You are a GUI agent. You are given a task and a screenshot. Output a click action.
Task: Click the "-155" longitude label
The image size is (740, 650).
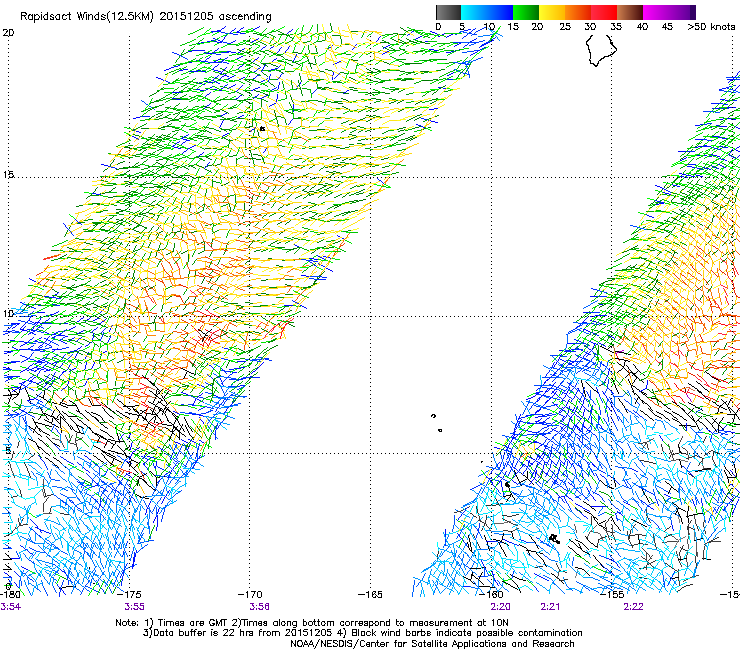tap(612, 595)
